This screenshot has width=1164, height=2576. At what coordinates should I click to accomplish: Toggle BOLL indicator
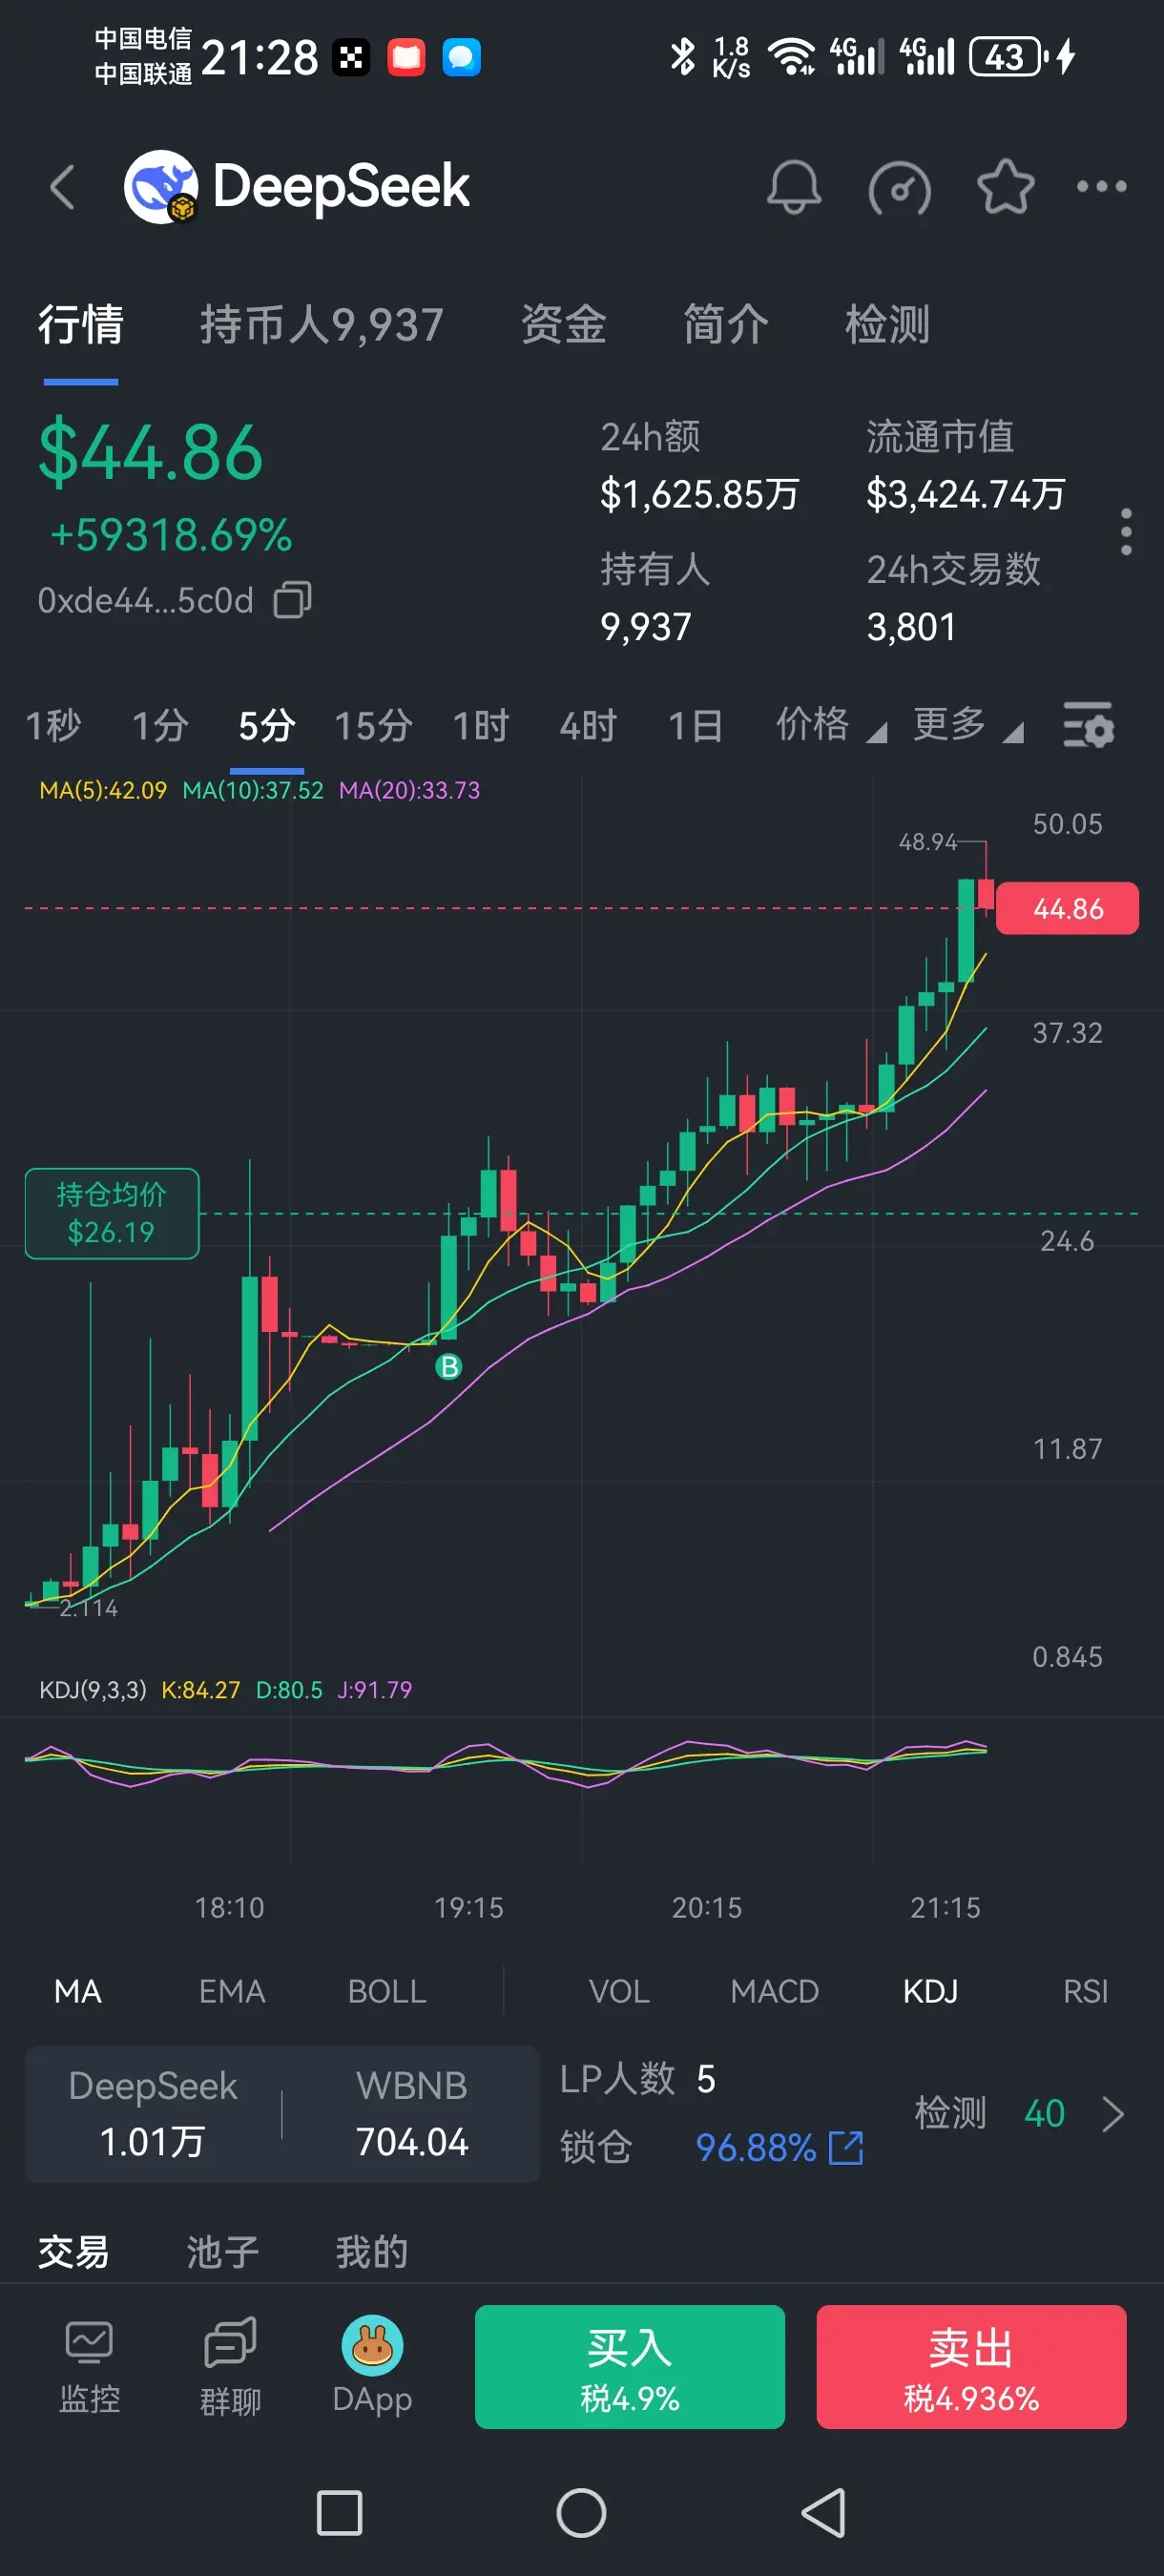tap(387, 1991)
